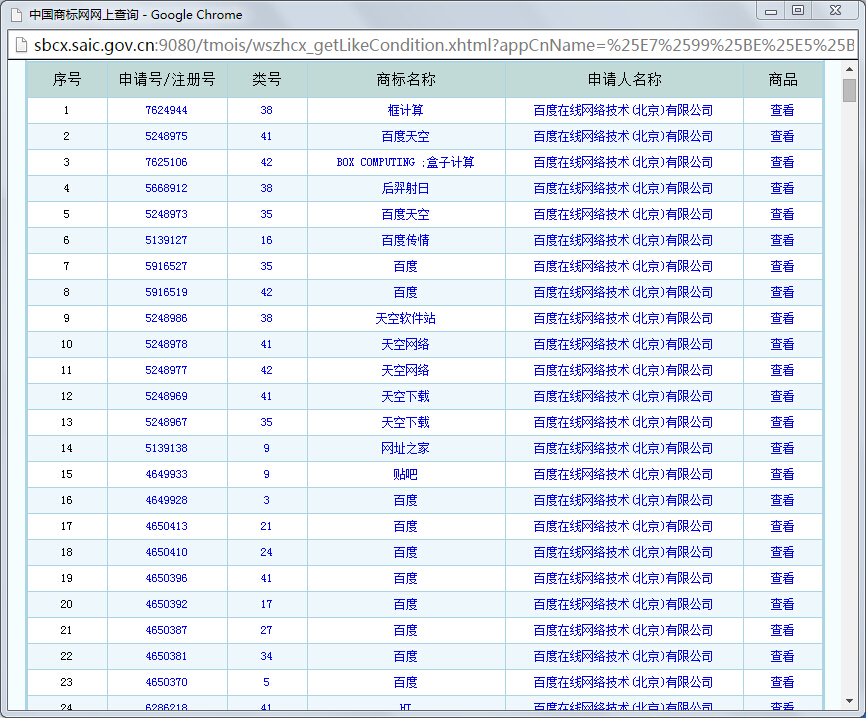Click the 商品 column header
Image resolution: width=866 pixels, height=718 pixels.
pyautogui.click(x=783, y=80)
